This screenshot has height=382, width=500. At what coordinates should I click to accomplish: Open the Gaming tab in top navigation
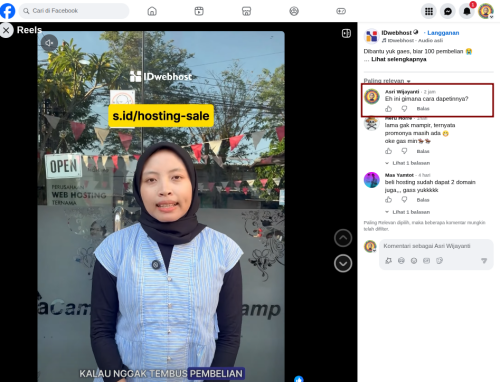coord(341,11)
